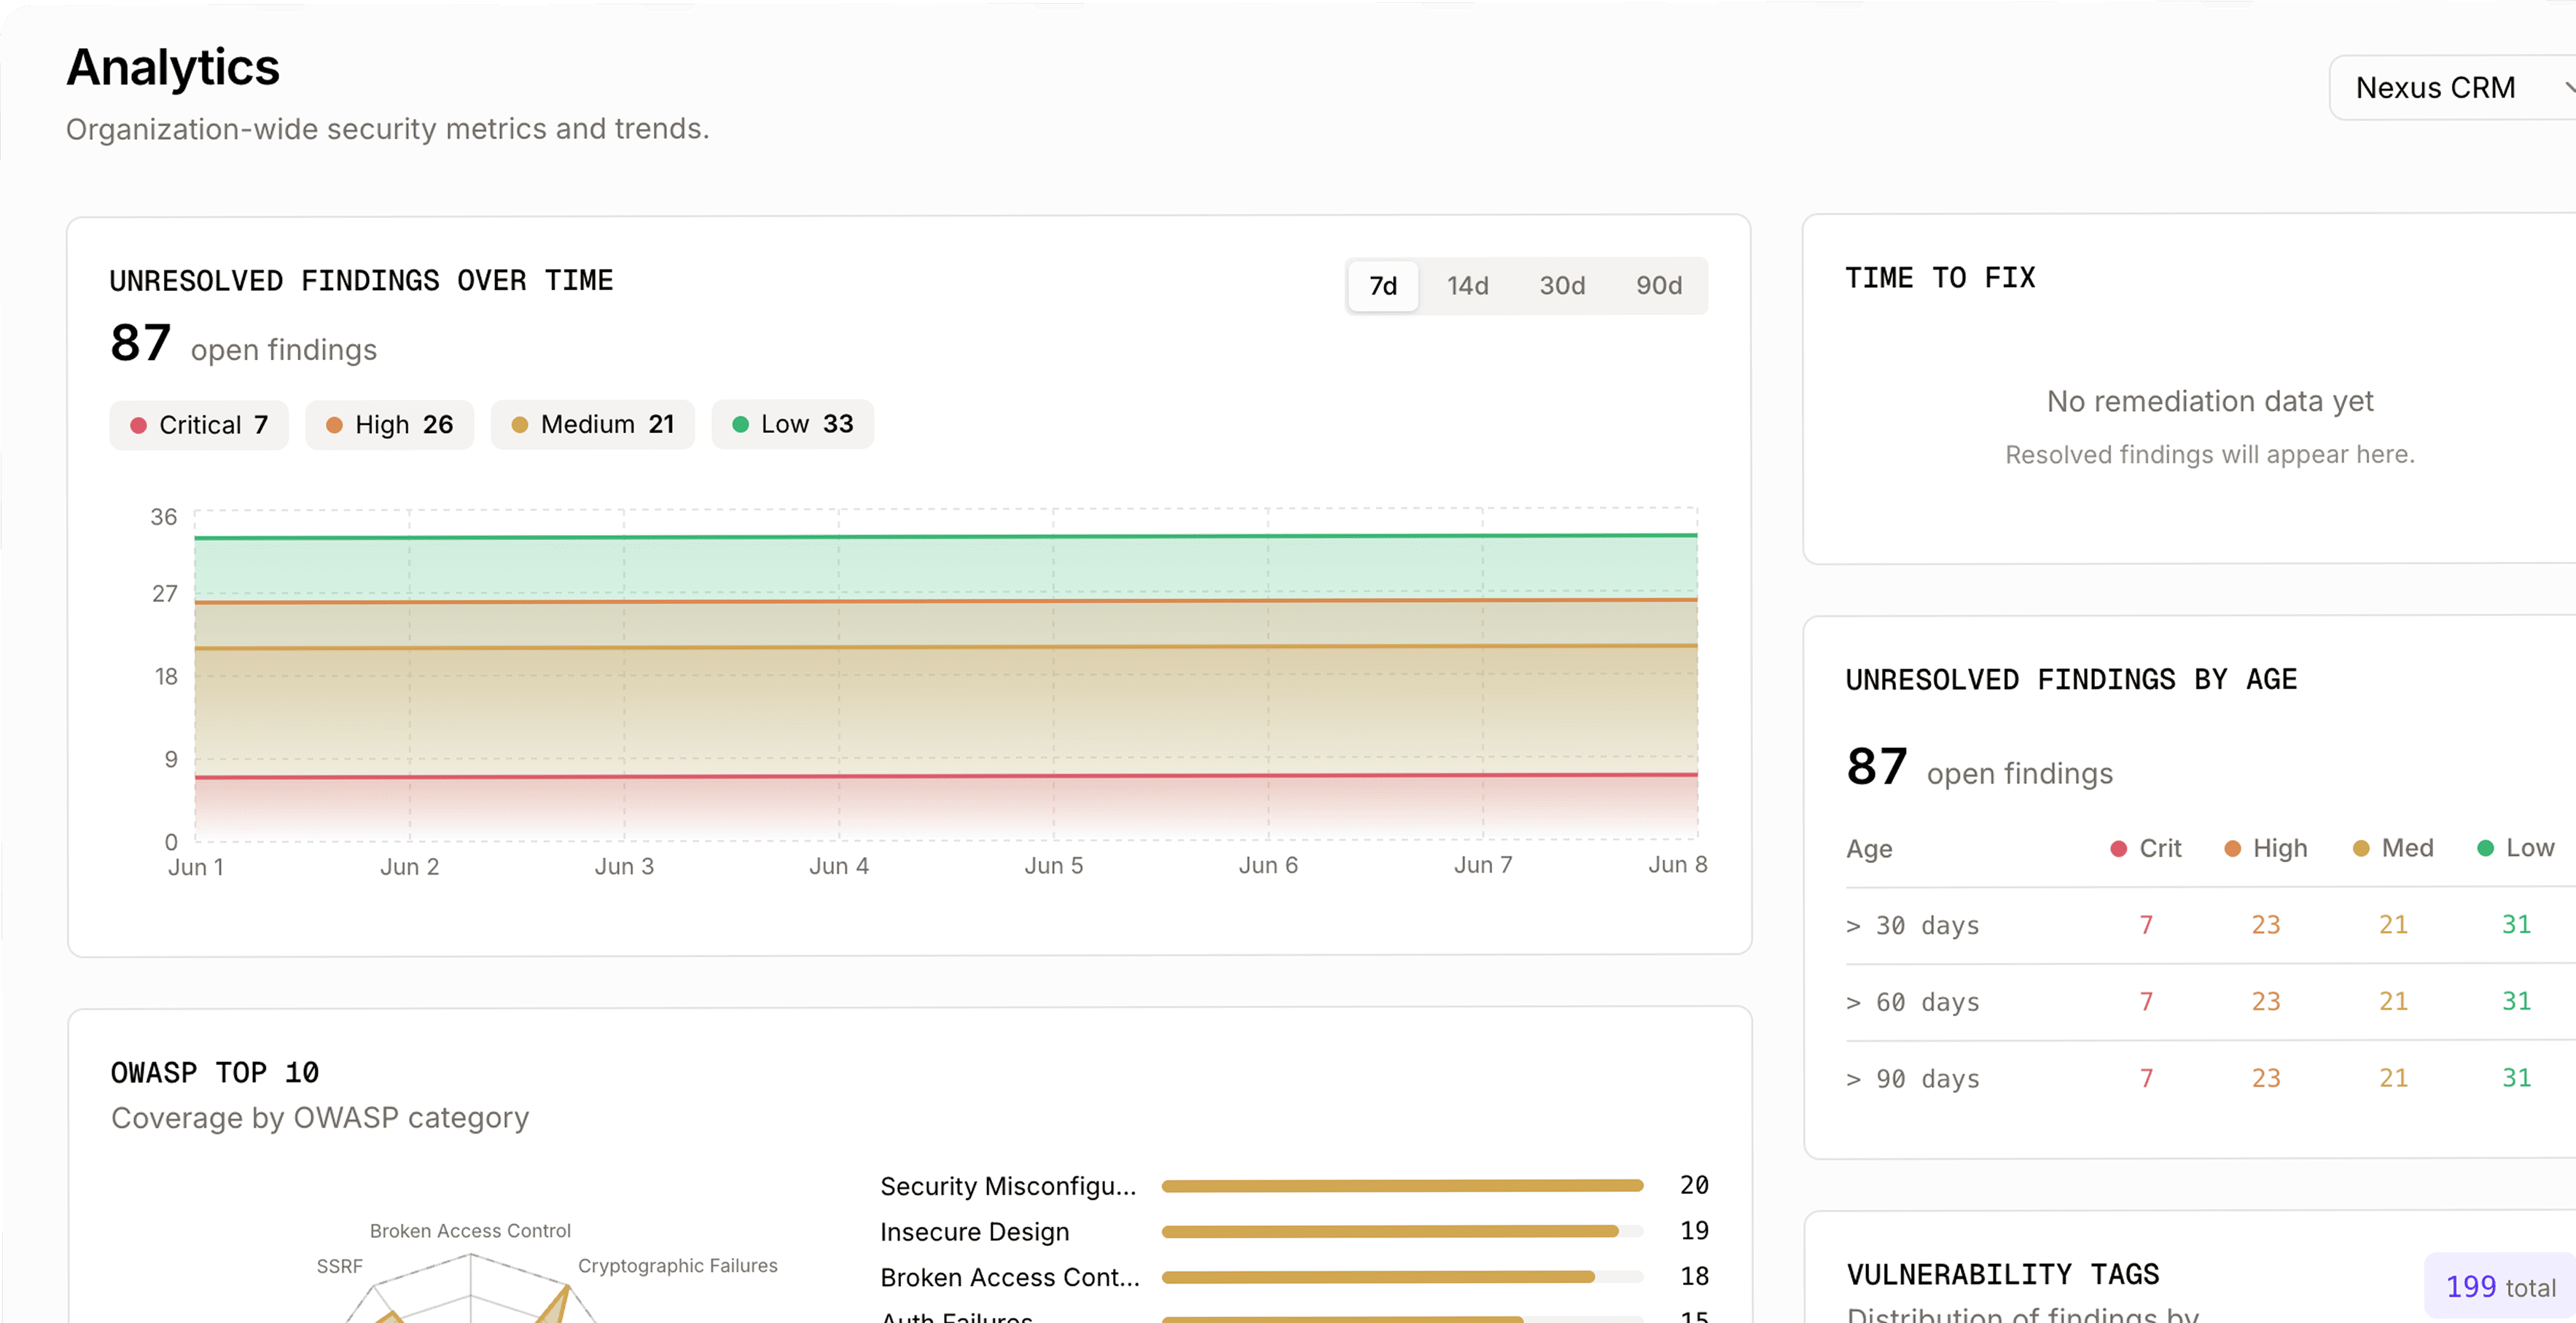The image size is (2576, 1323).
Task: Click the Med column header
Action: coord(2392,849)
